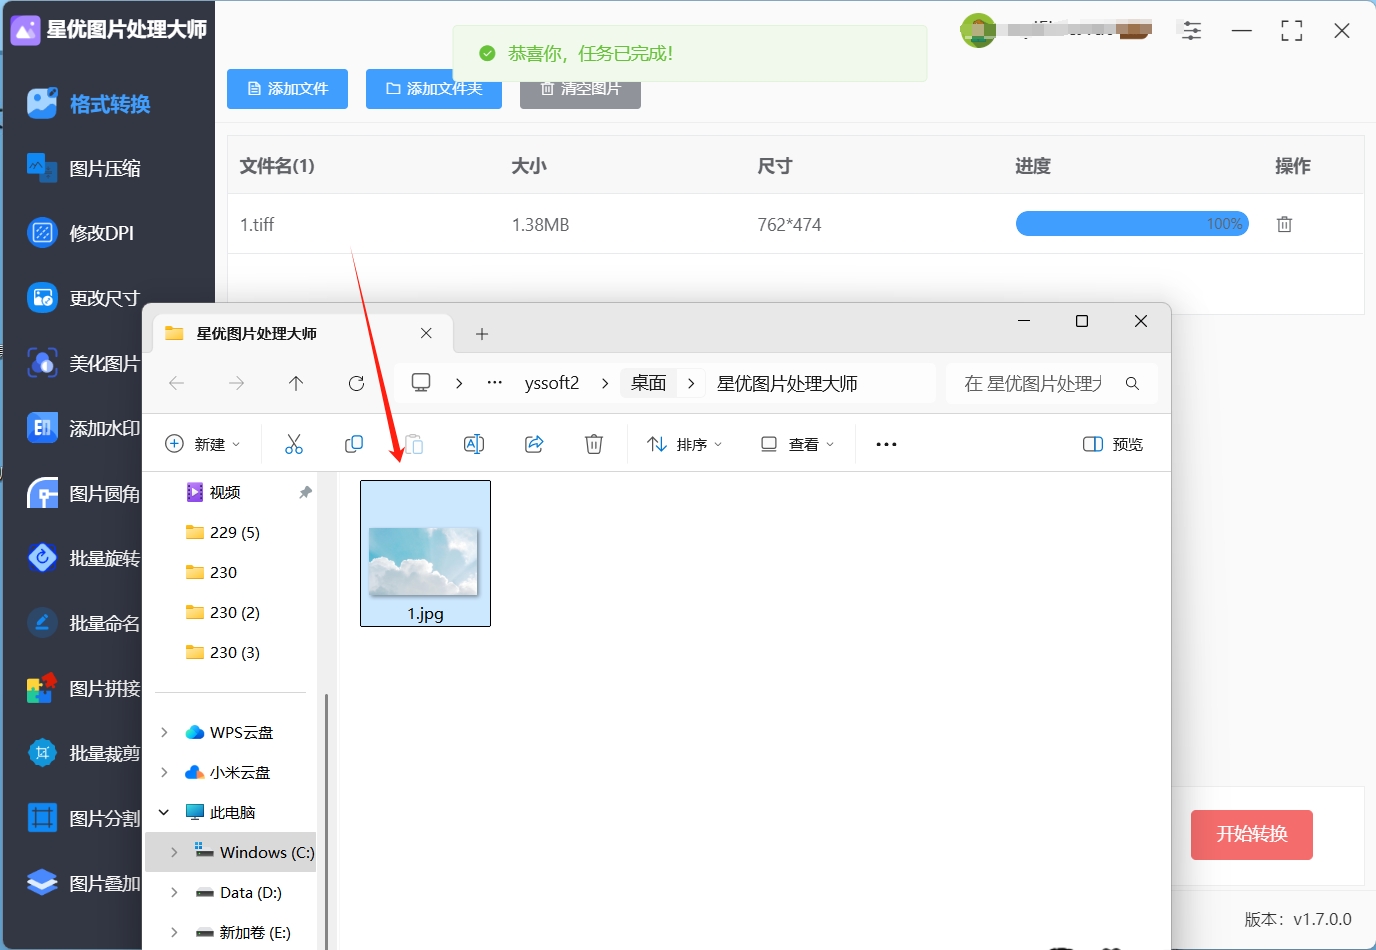Open the 添加水印 watermark tool

pyautogui.click(x=84, y=428)
